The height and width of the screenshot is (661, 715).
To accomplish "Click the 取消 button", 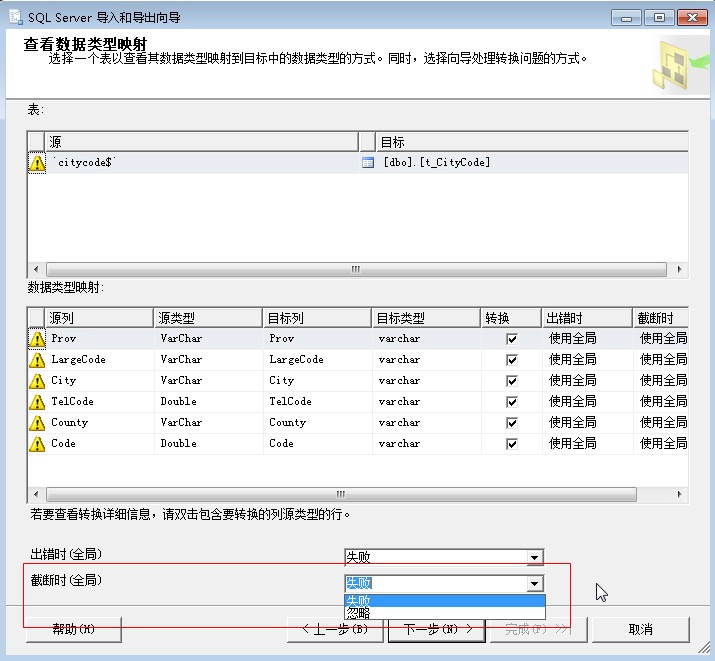I will [640, 629].
